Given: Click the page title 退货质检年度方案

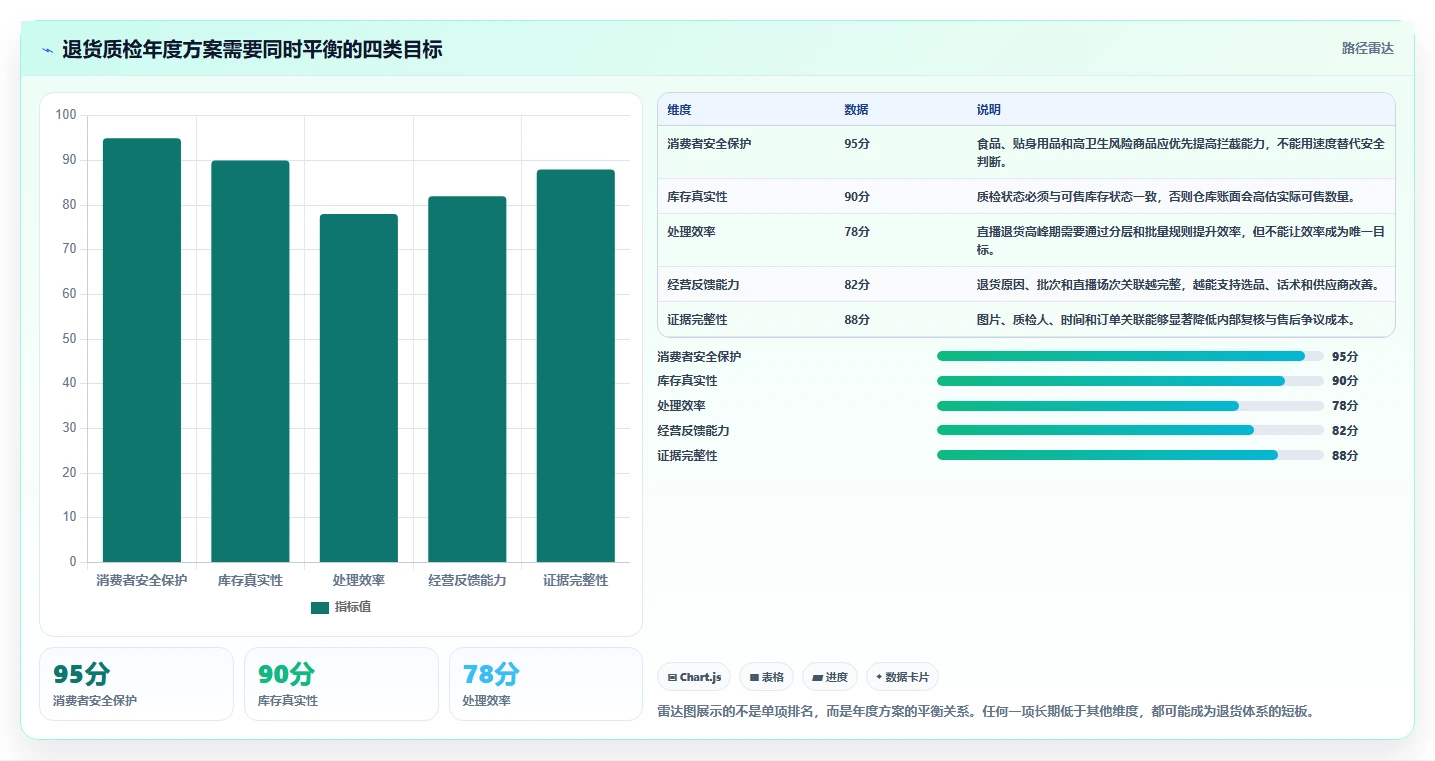Looking at the screenshot, I should [x=252, y=49].
